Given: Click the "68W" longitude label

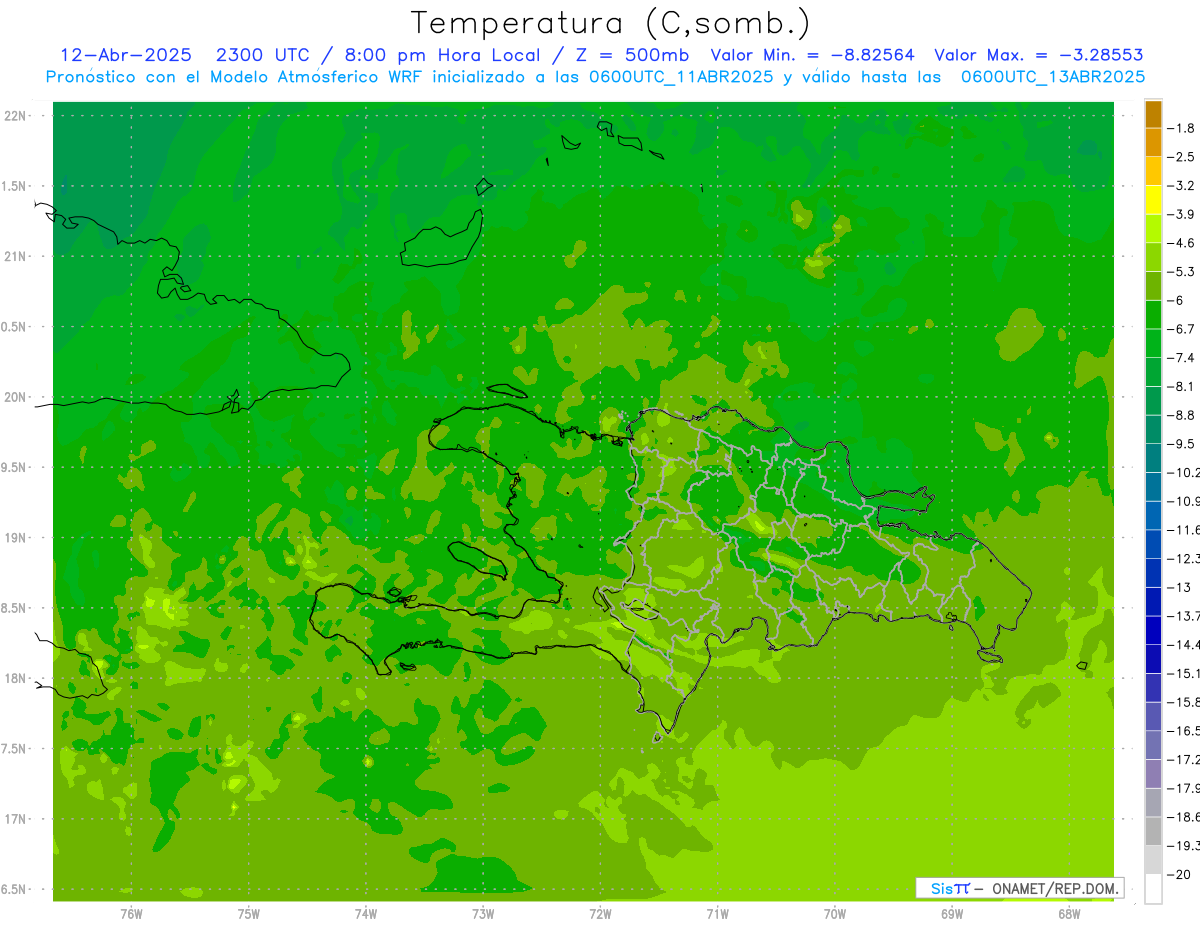Looking at the screenshot, I should coord(1069,913).
